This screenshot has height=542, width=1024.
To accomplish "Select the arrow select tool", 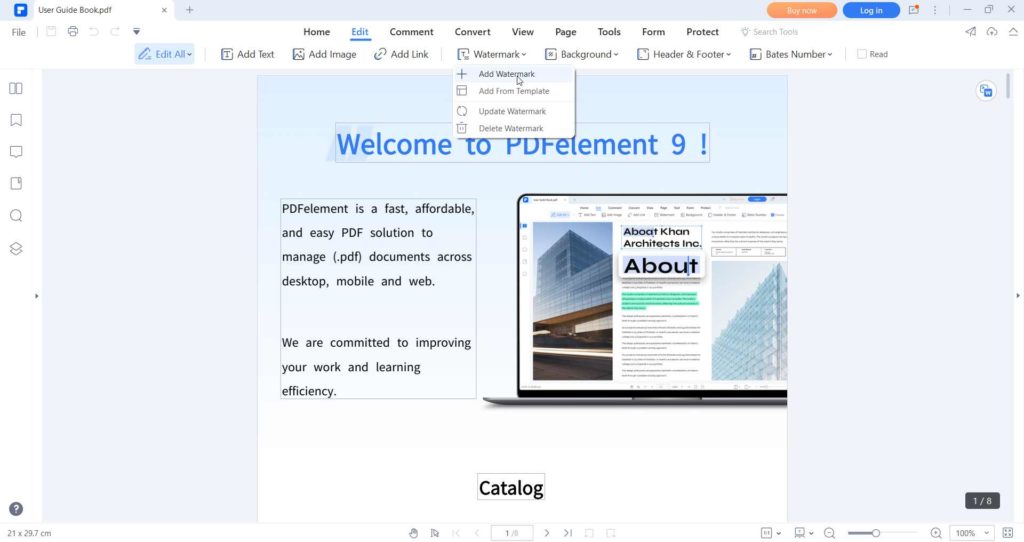I will click(435, 533).
